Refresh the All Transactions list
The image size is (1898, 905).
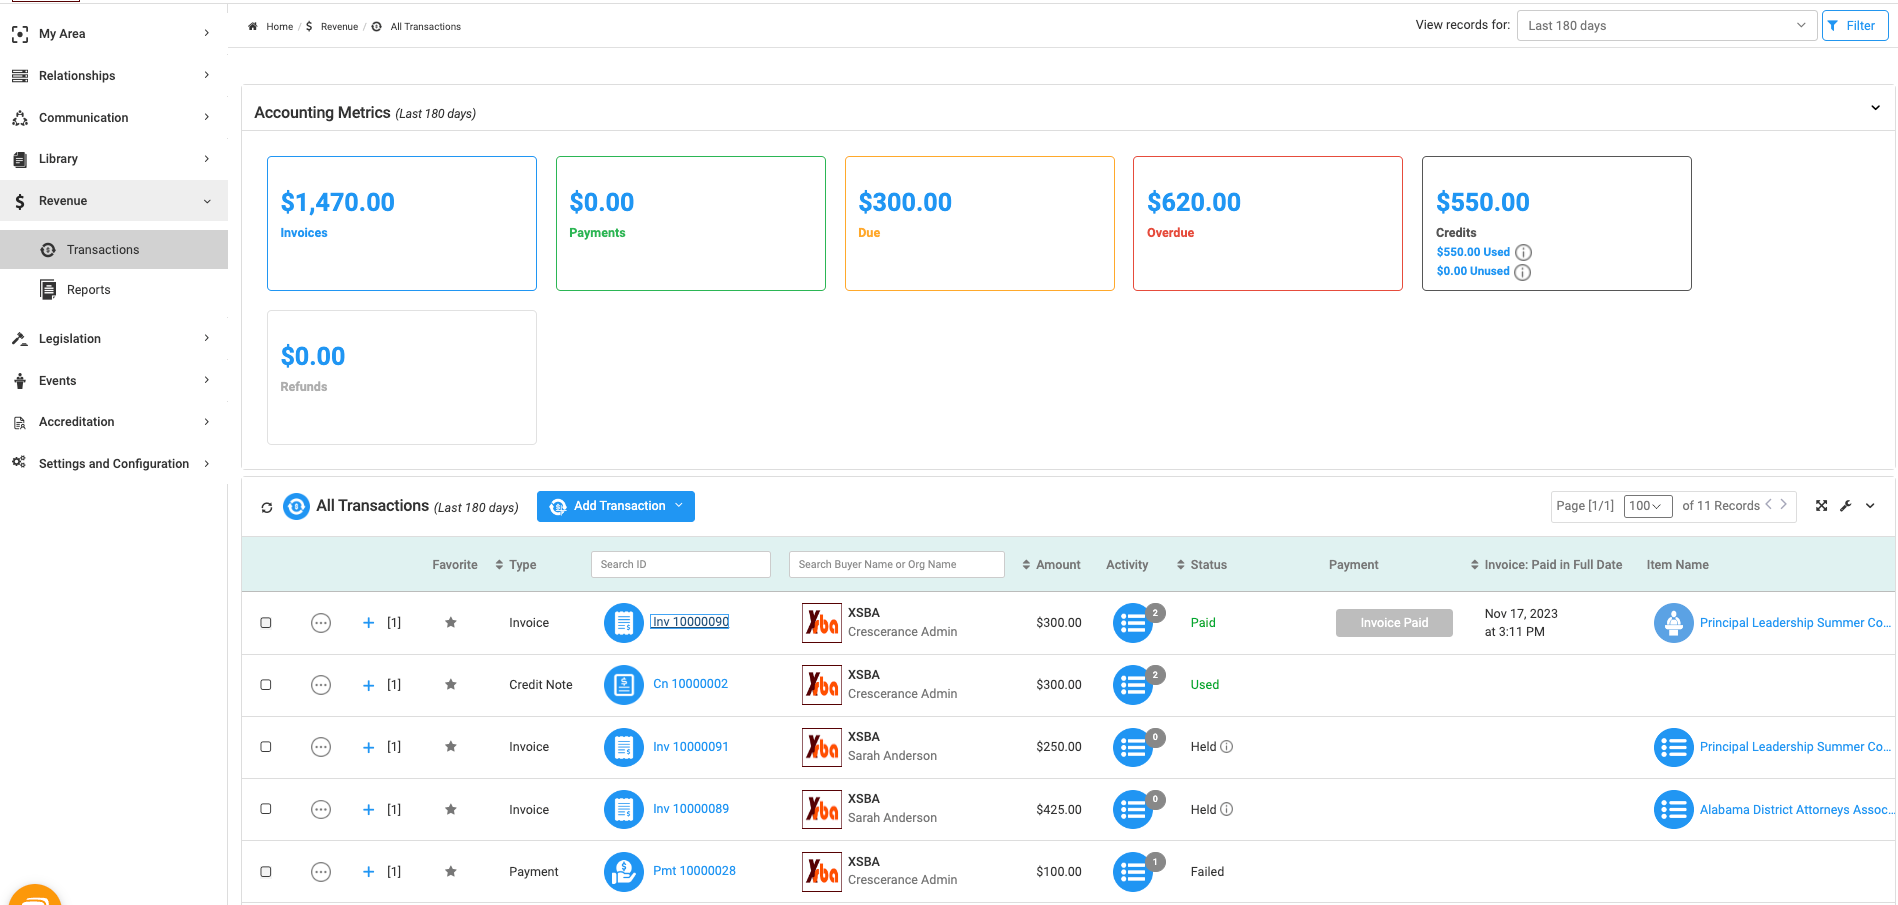(x=267, y=507)
